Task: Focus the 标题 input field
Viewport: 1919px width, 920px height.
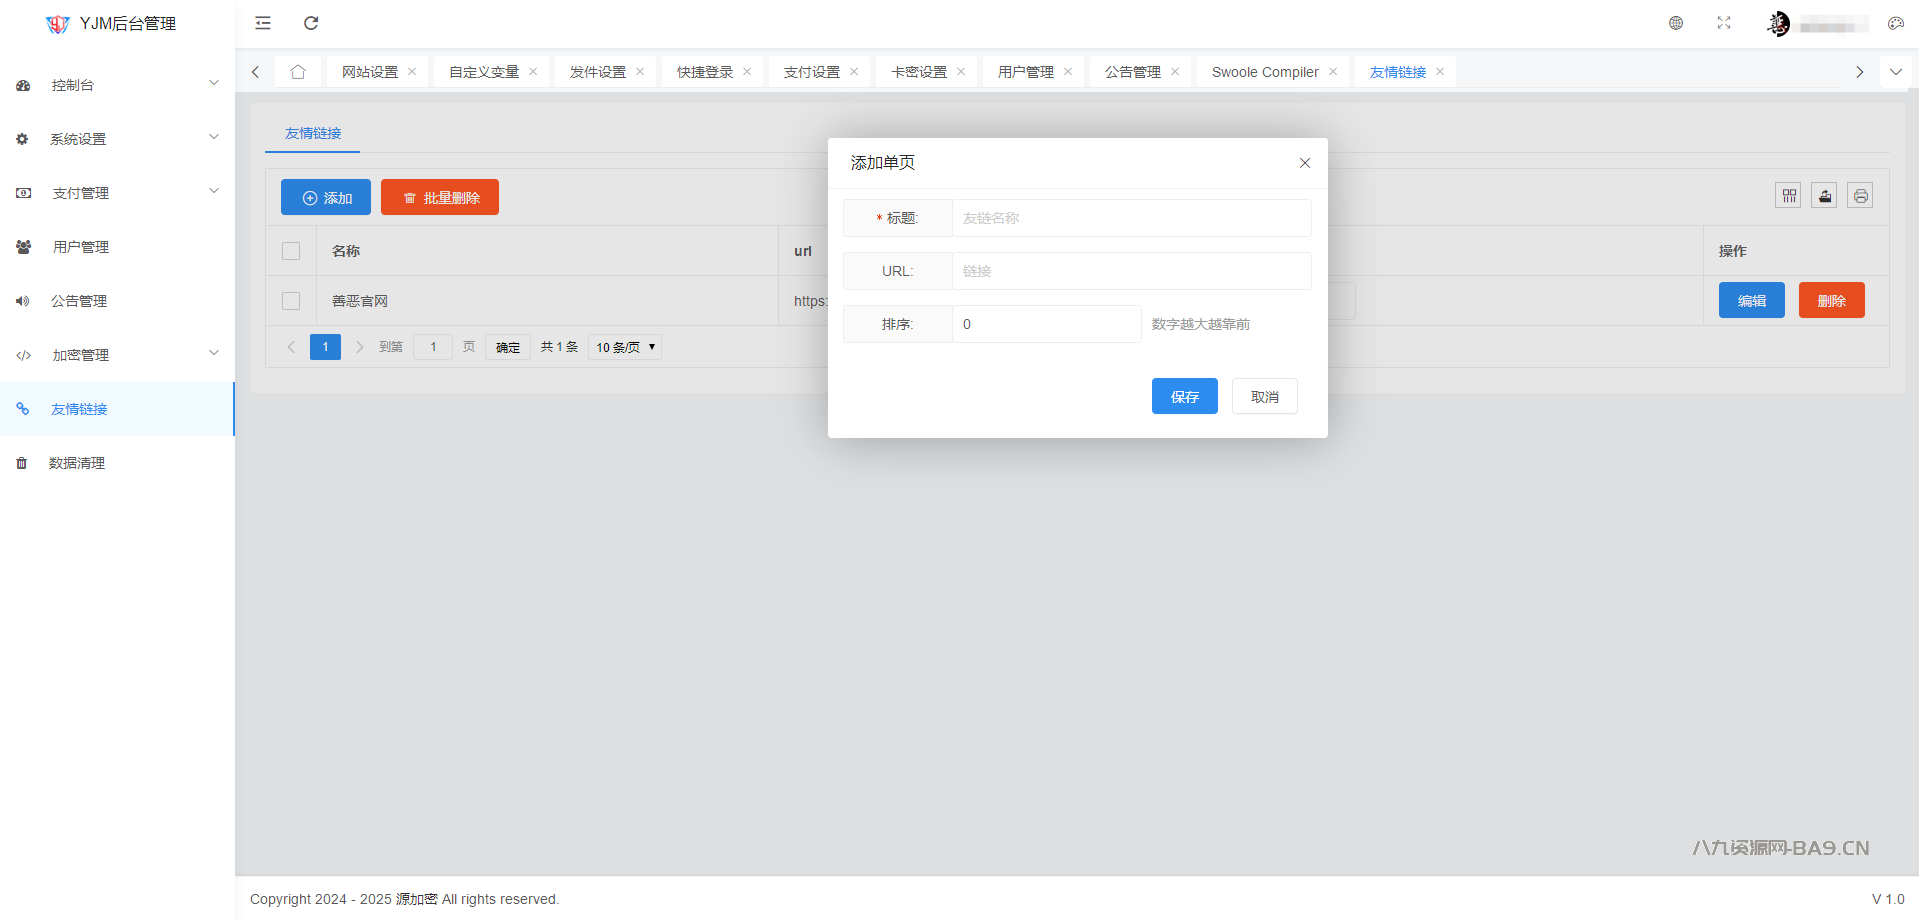Action: 1131,218
